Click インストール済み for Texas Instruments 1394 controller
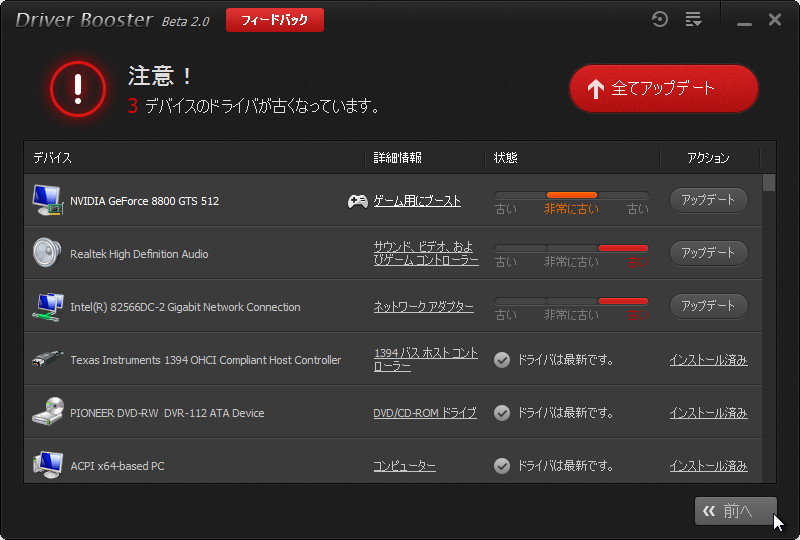800x540 pixels. [x=709, y=360]
